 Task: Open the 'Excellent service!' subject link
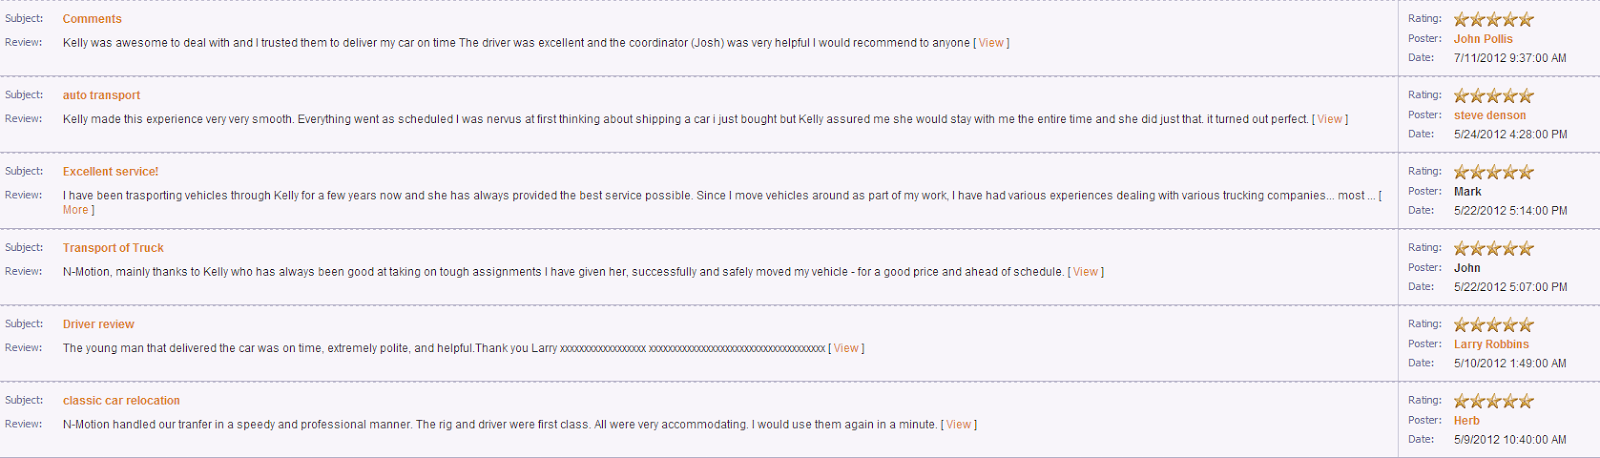tap(110, 172)
